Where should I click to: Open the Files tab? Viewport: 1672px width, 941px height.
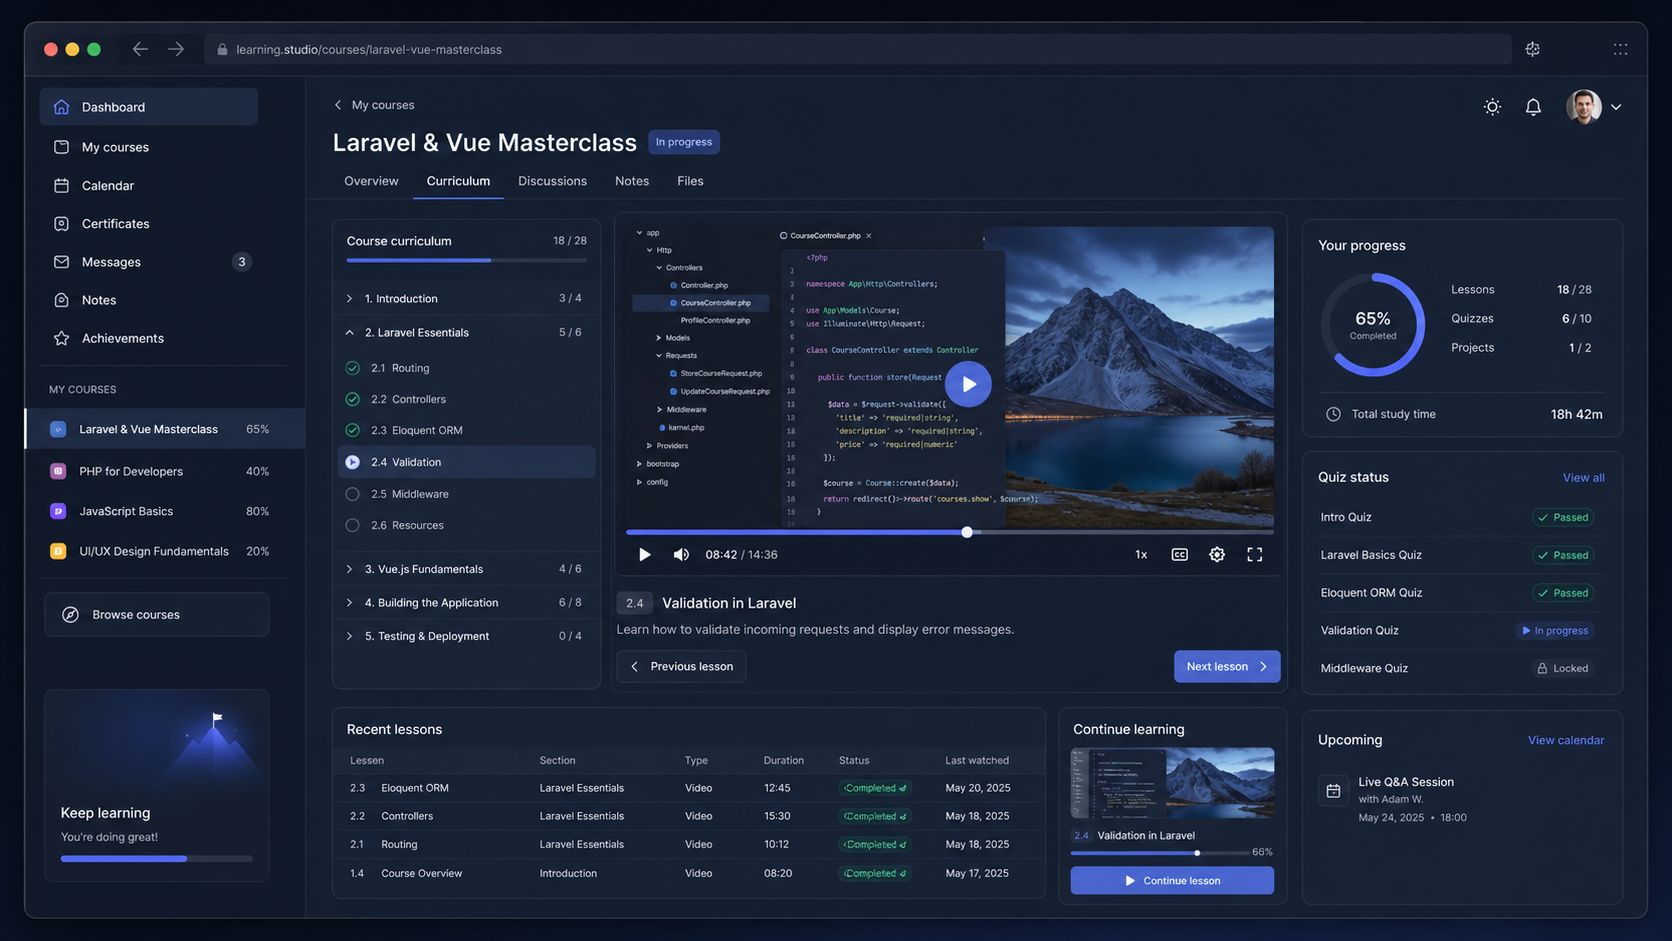[690, 181]
